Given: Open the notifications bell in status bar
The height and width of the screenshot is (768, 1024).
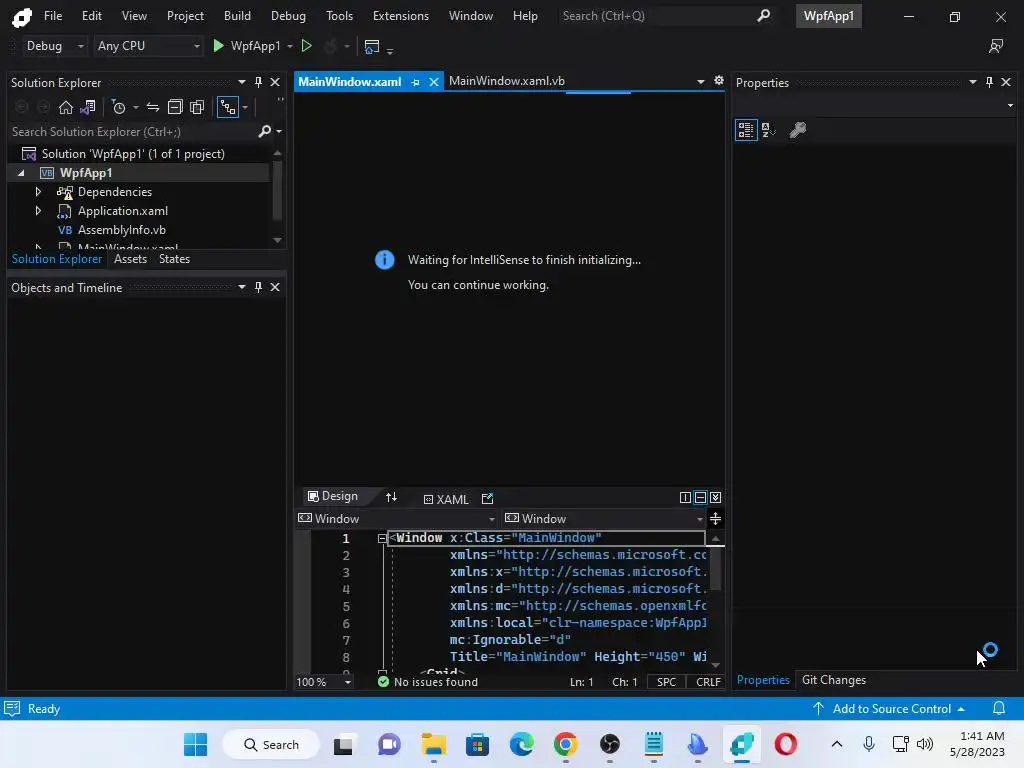Looking at the screenshot, I should click(x=999, y=708).
